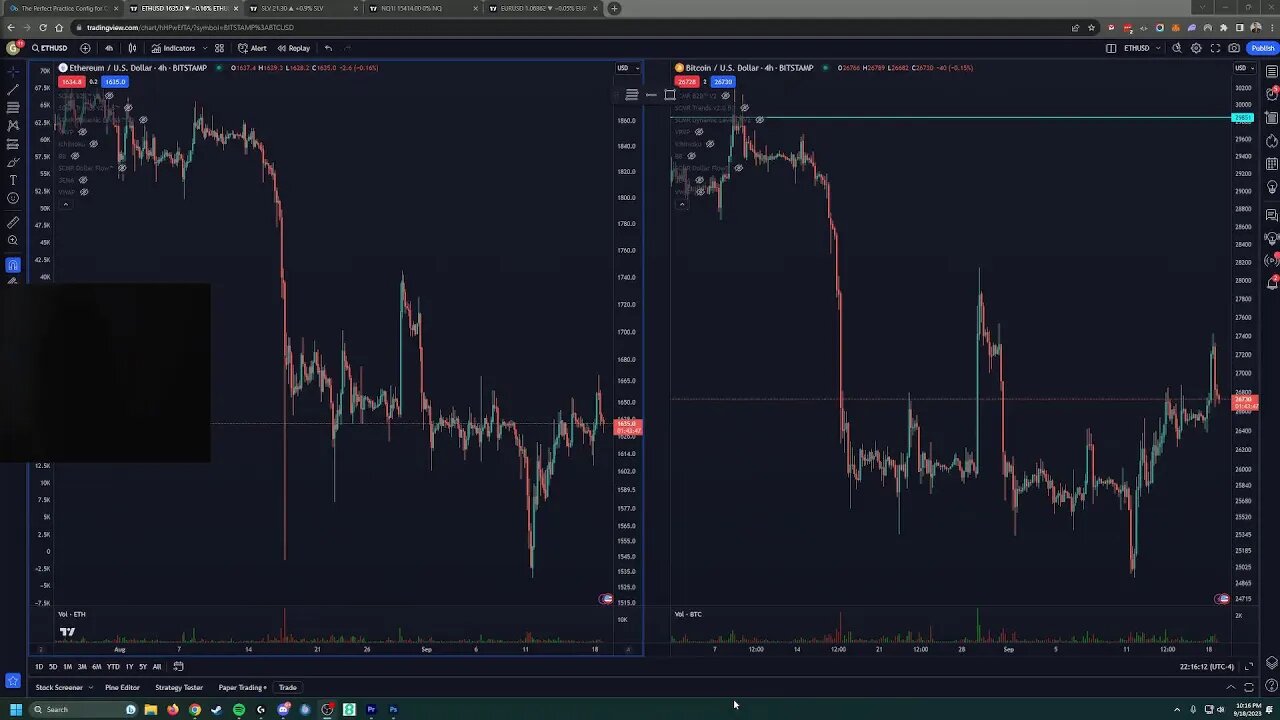
Task: Open the Windows Start menu
Action: tap(15, 710)
